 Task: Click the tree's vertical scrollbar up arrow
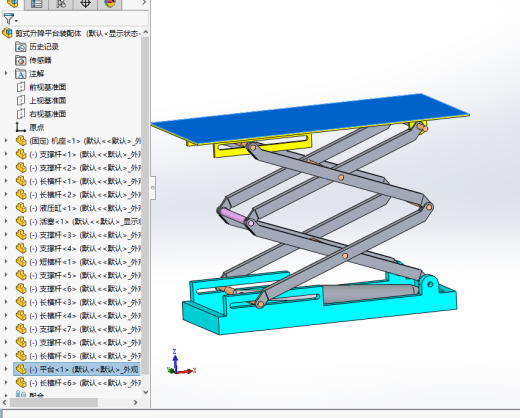[145, 32]
